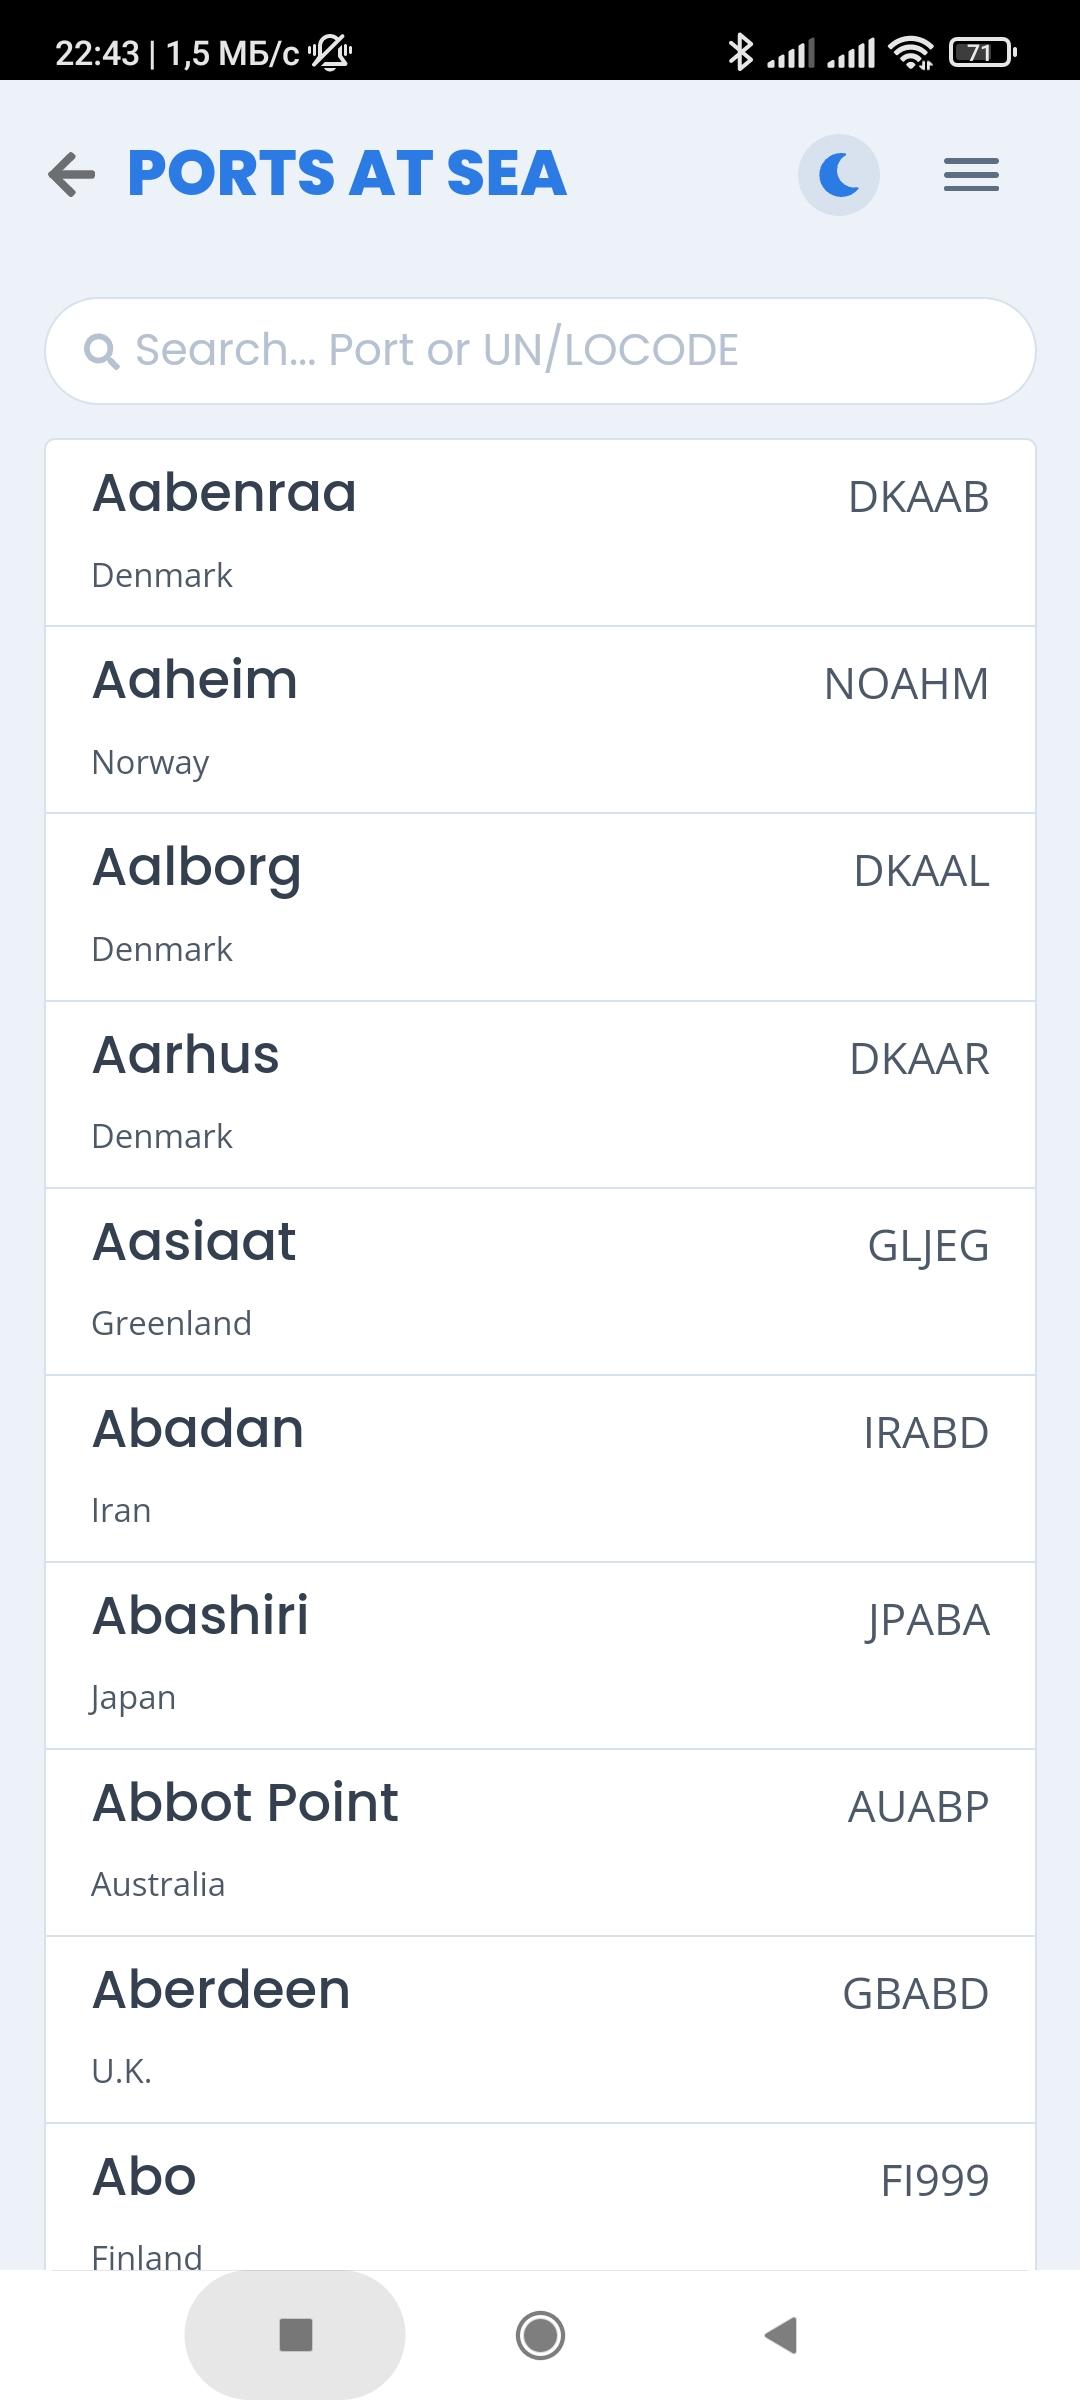Open Aaheim Norway port
Image resolution: width=1080 pixels, height=2400 pixels.
point(540,720)
